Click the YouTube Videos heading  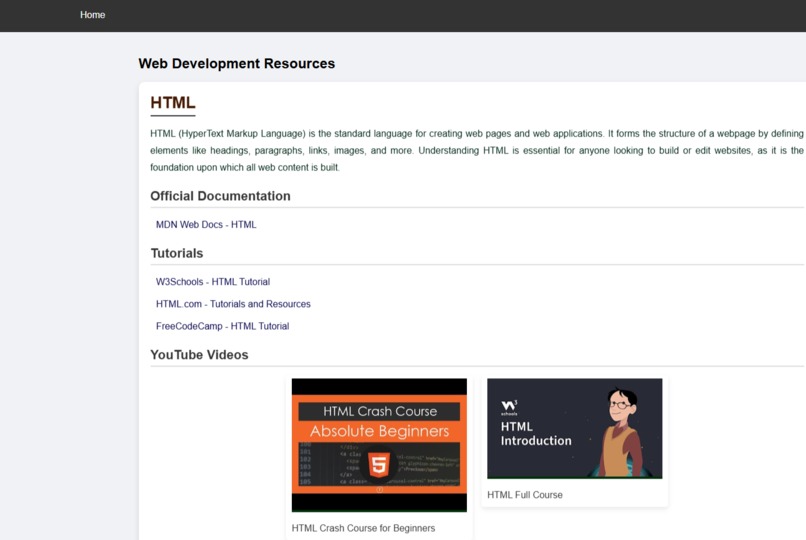[199, 355]
